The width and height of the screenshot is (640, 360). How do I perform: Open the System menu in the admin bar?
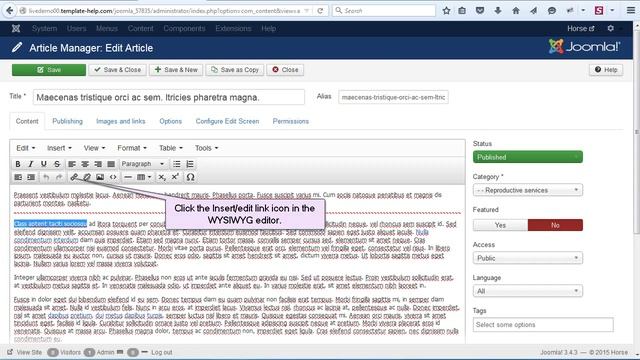(44, 29)
